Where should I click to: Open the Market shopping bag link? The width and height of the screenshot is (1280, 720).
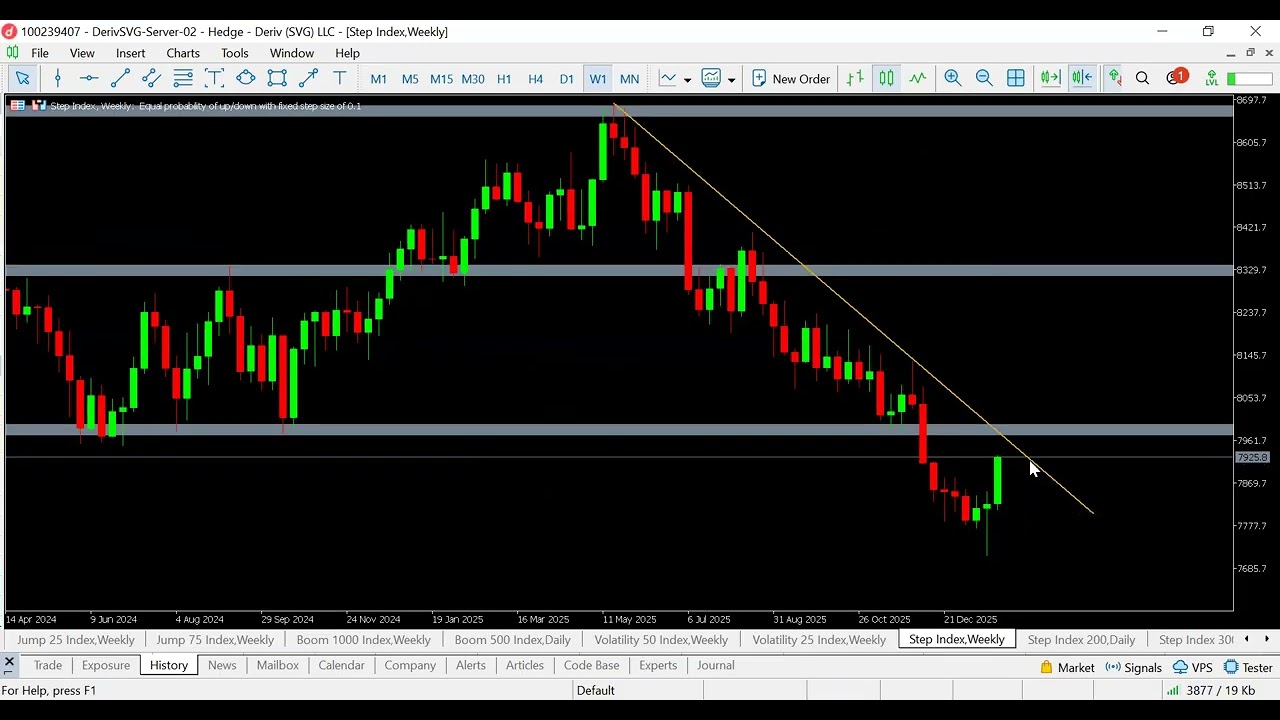pyautogui.click(x=1067, y=668)
